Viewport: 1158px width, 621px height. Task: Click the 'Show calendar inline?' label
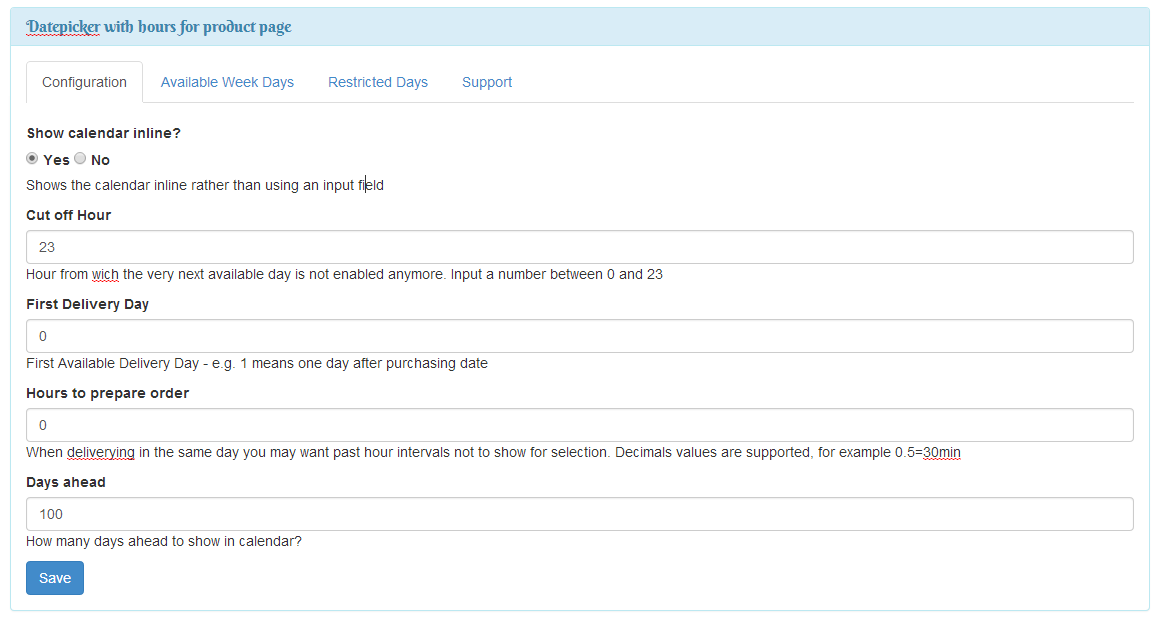103,133
